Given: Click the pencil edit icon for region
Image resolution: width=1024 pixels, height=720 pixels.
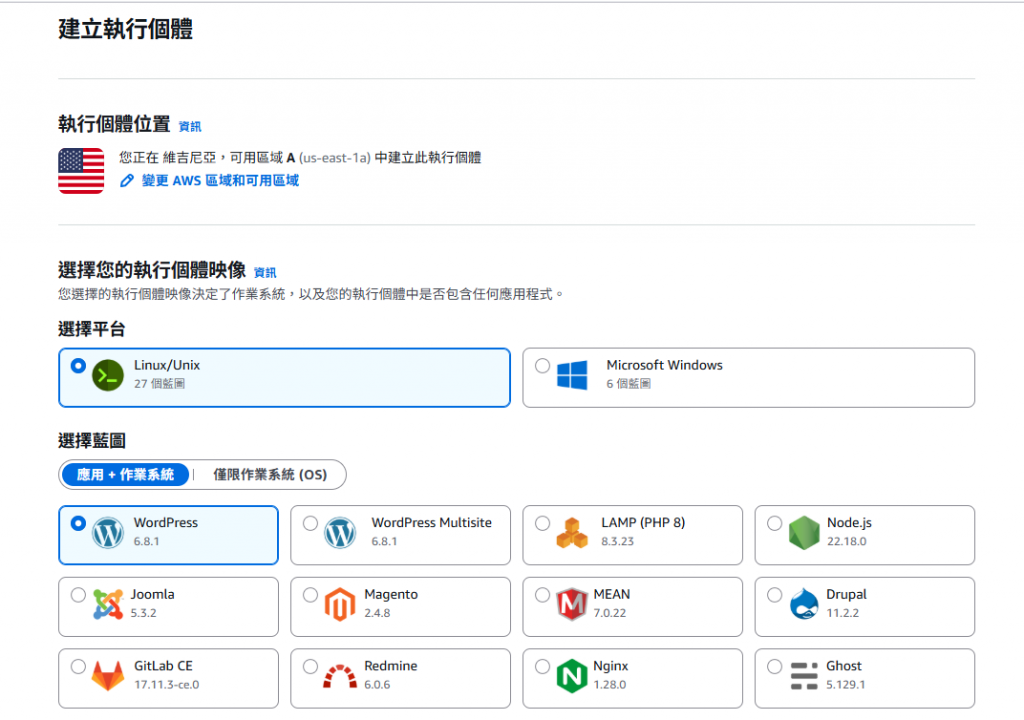Looking at the screenshot, I should (127, 181).
